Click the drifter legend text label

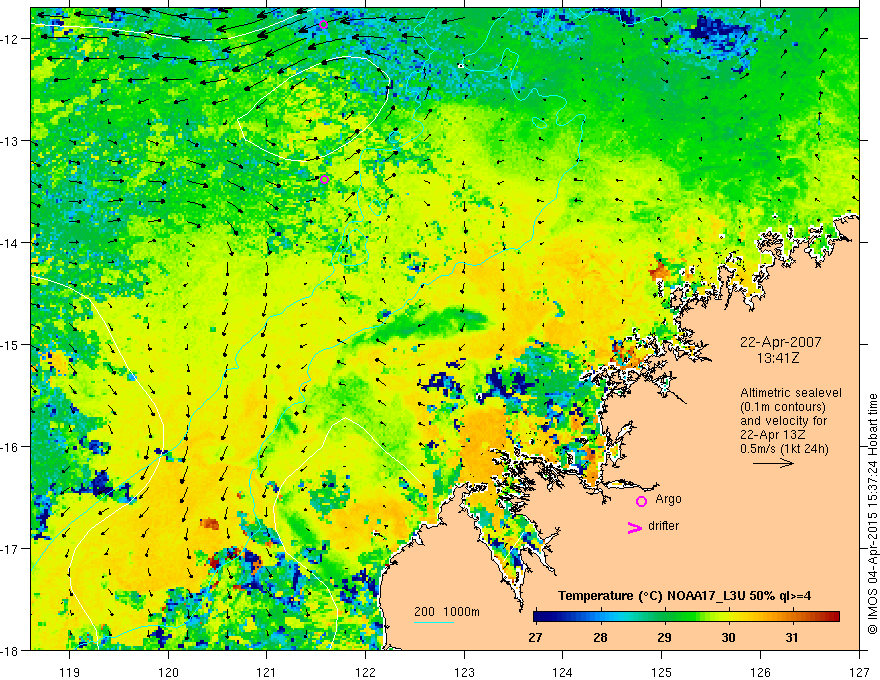coord(663,526)
